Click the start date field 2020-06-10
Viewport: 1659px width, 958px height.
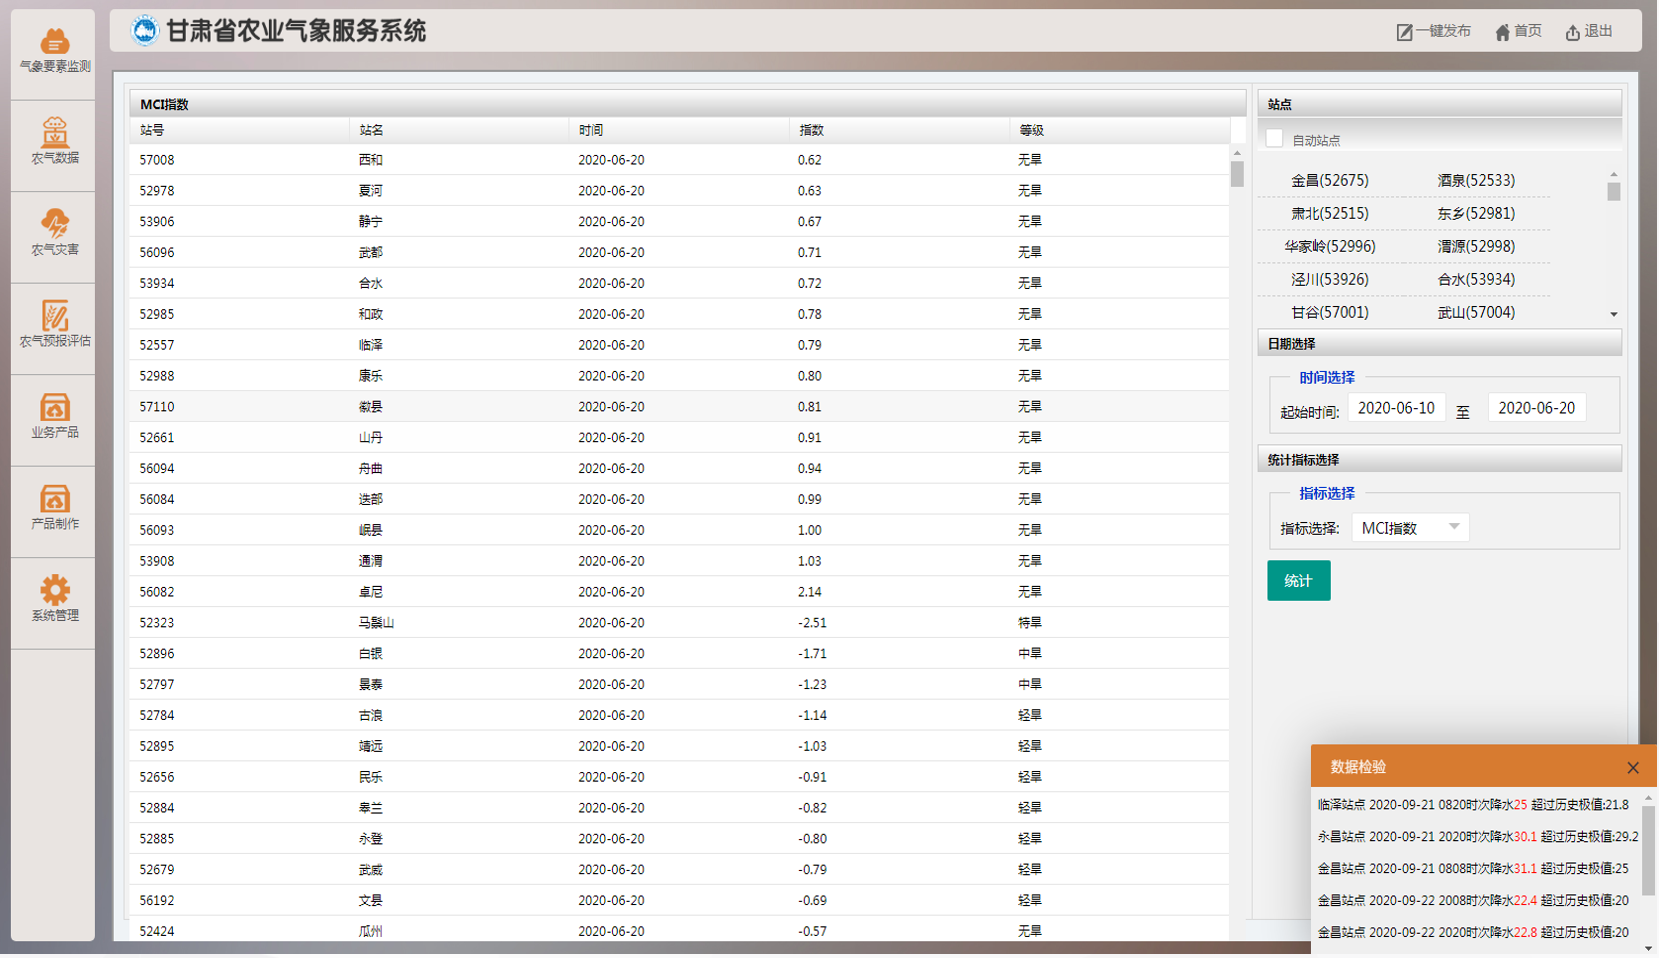coord(1396,408)
